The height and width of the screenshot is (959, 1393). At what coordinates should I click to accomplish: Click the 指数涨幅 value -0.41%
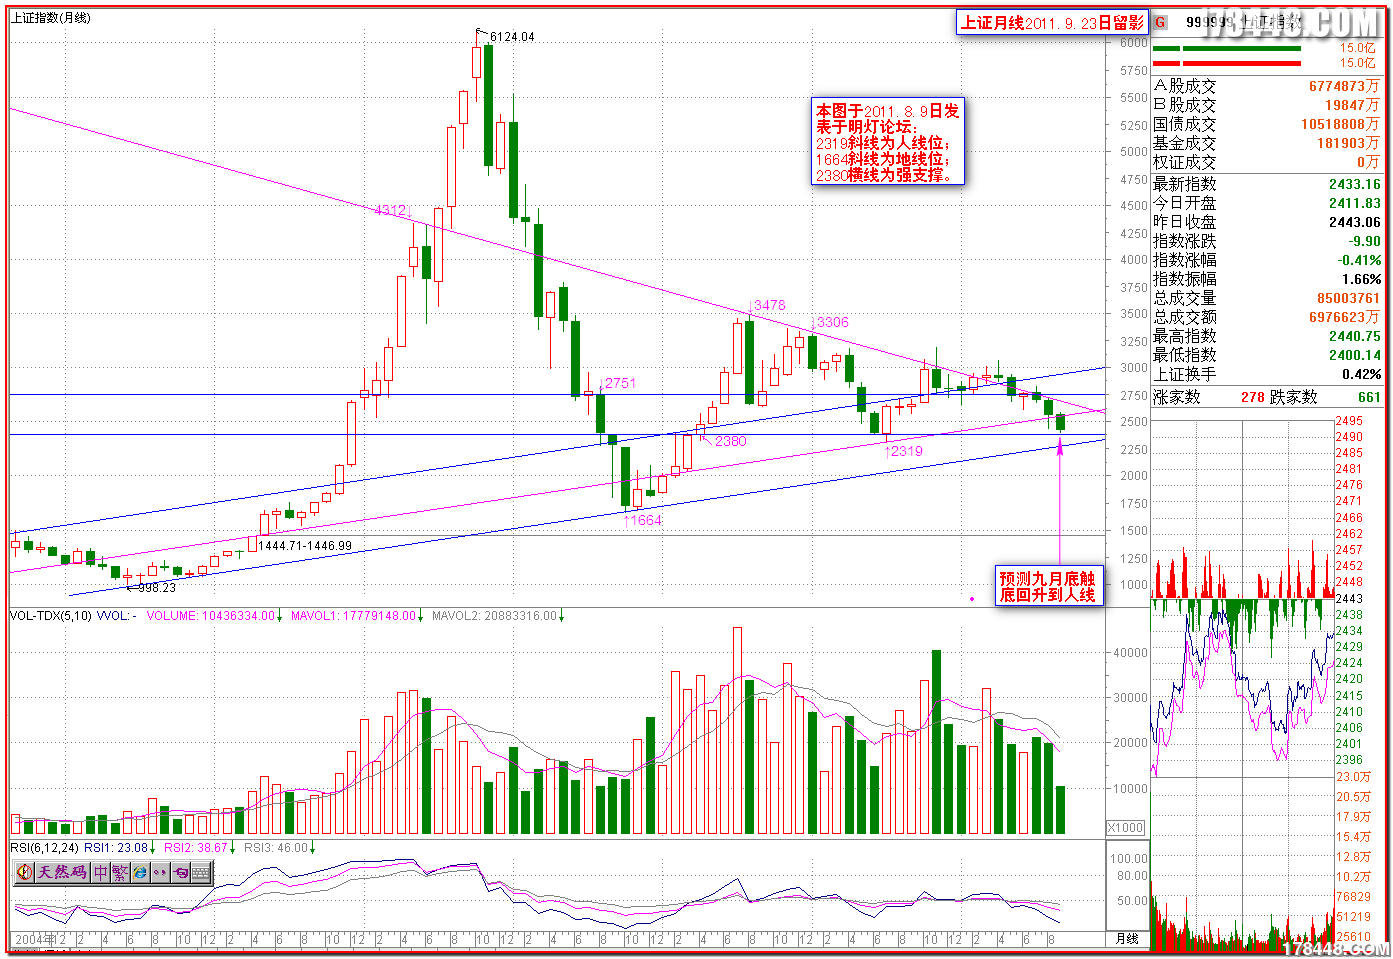click(1360, 260)
